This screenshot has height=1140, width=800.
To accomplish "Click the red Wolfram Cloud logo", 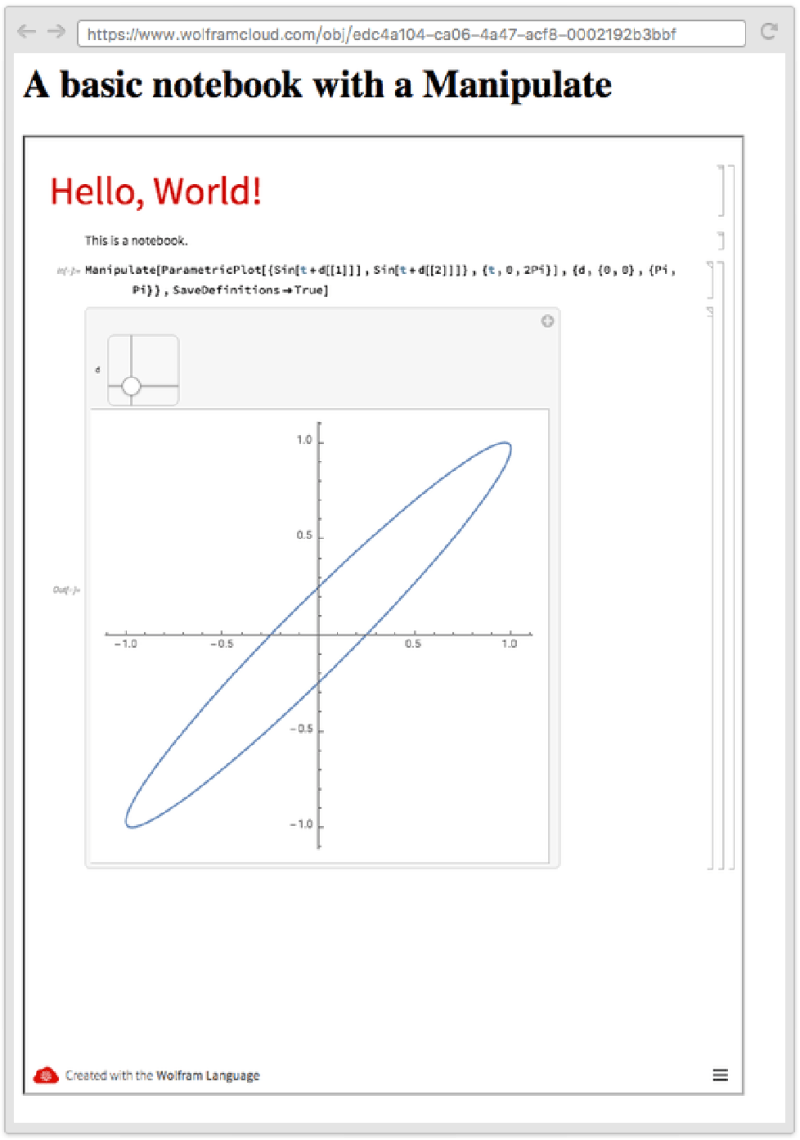I will [x=49, y=1075].
